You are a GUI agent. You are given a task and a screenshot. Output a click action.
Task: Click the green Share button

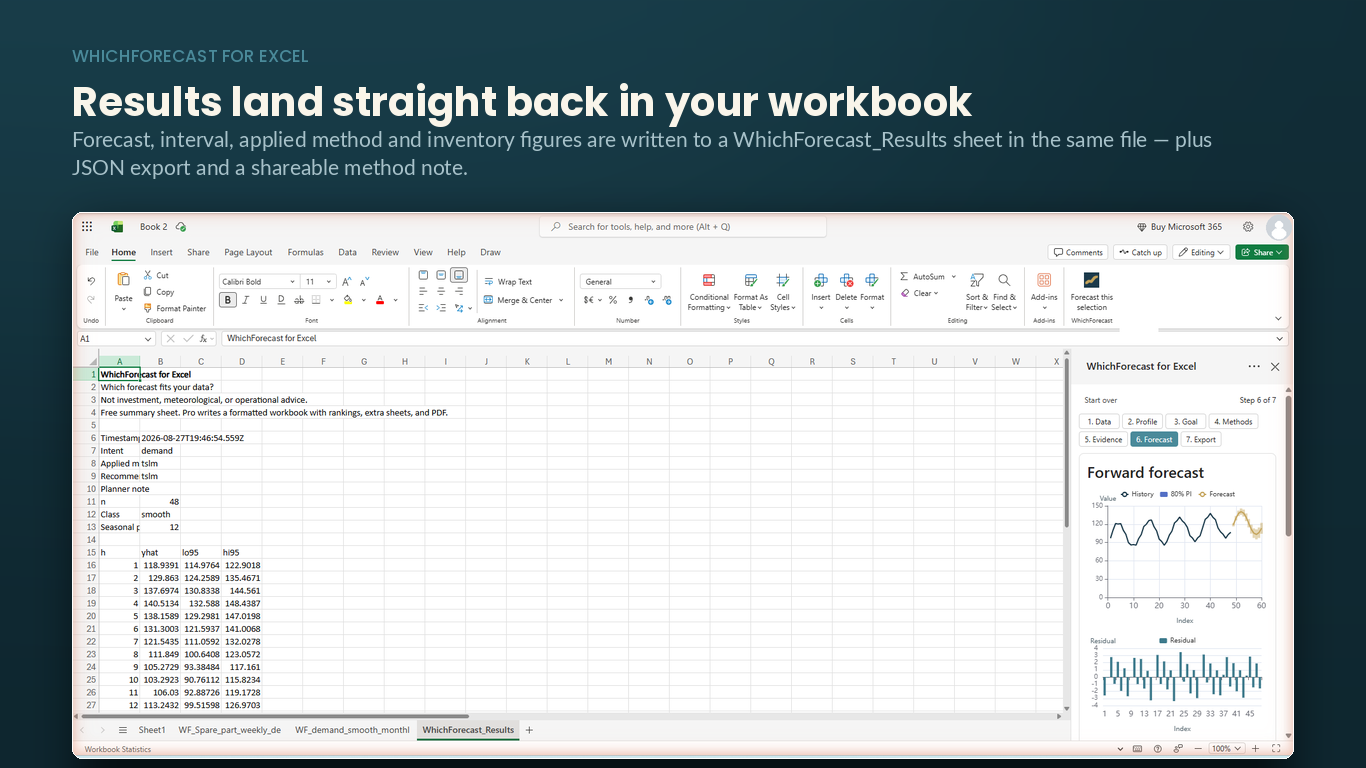click(1262, 253)
